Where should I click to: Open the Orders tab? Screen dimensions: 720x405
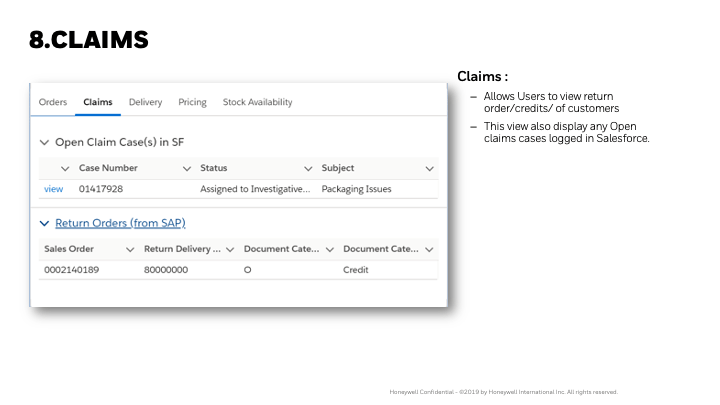coord(53,102)
